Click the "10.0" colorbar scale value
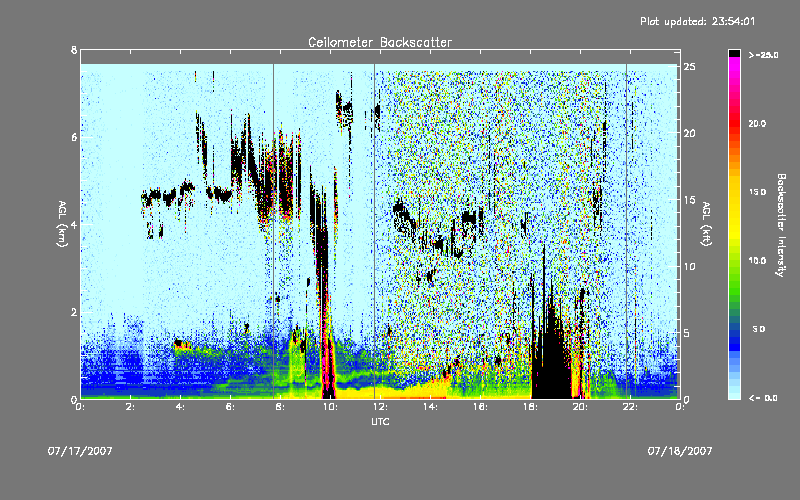This screenshot has width=800, height=500. [x=757, y=261]
